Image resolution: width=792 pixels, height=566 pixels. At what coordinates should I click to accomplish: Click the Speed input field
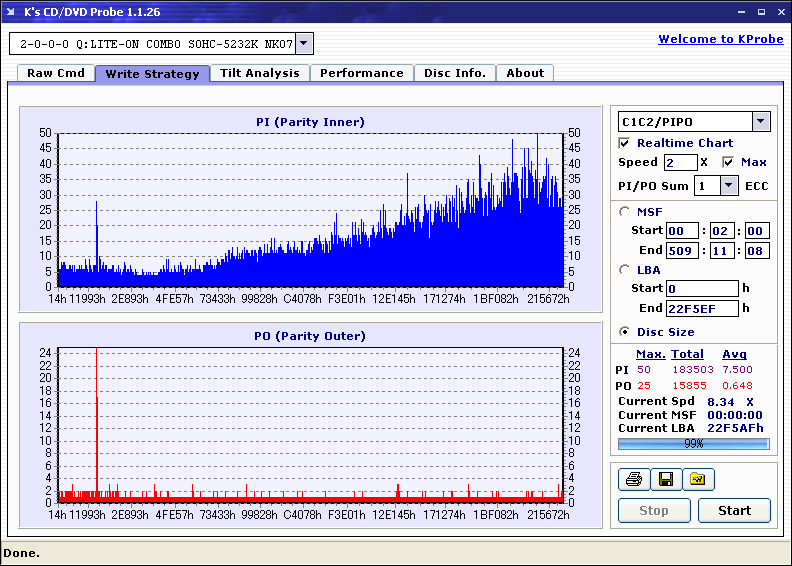(680, 163)
